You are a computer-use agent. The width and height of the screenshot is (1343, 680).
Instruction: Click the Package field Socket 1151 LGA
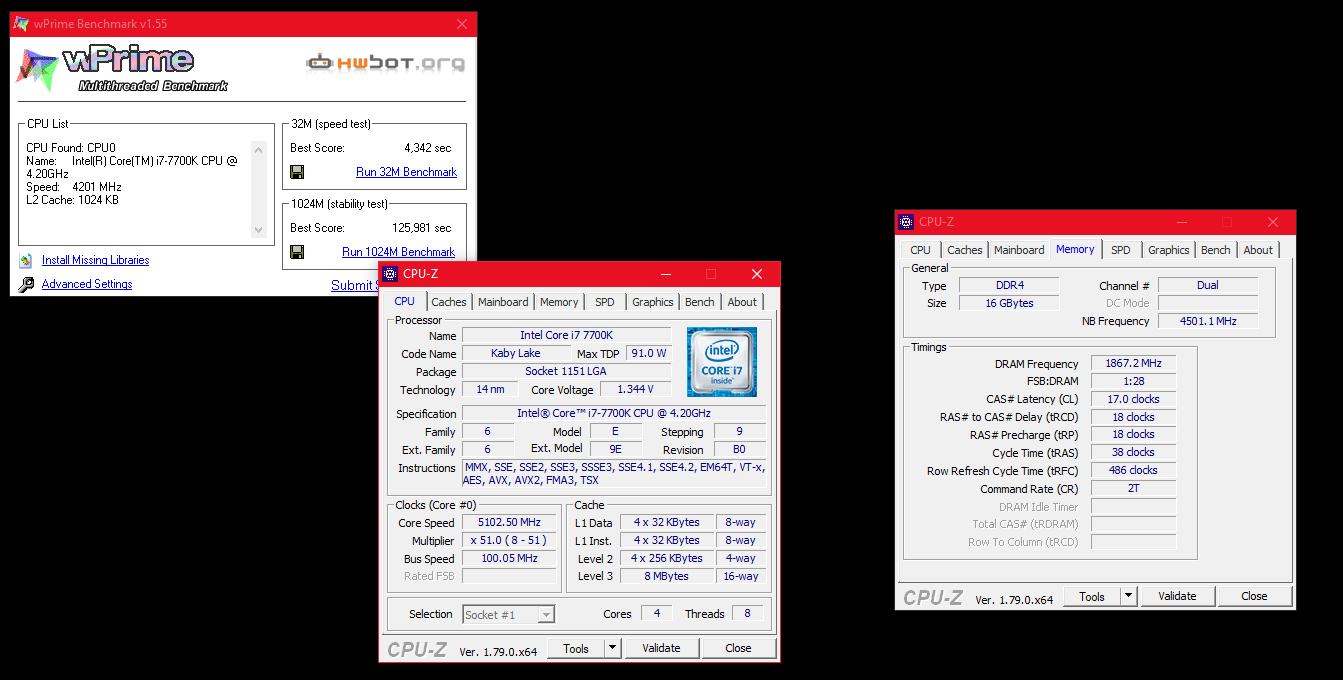pos(566,371)
